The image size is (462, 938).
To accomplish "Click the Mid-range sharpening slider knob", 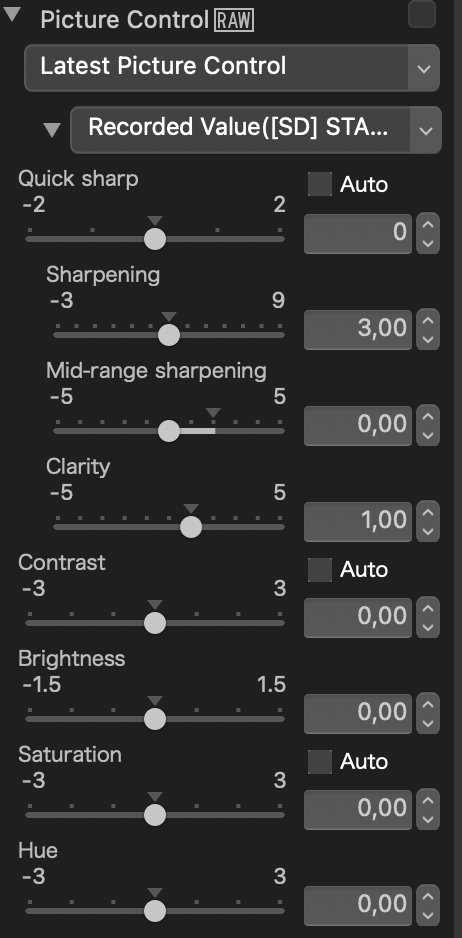I will click(x=169, y=431).
